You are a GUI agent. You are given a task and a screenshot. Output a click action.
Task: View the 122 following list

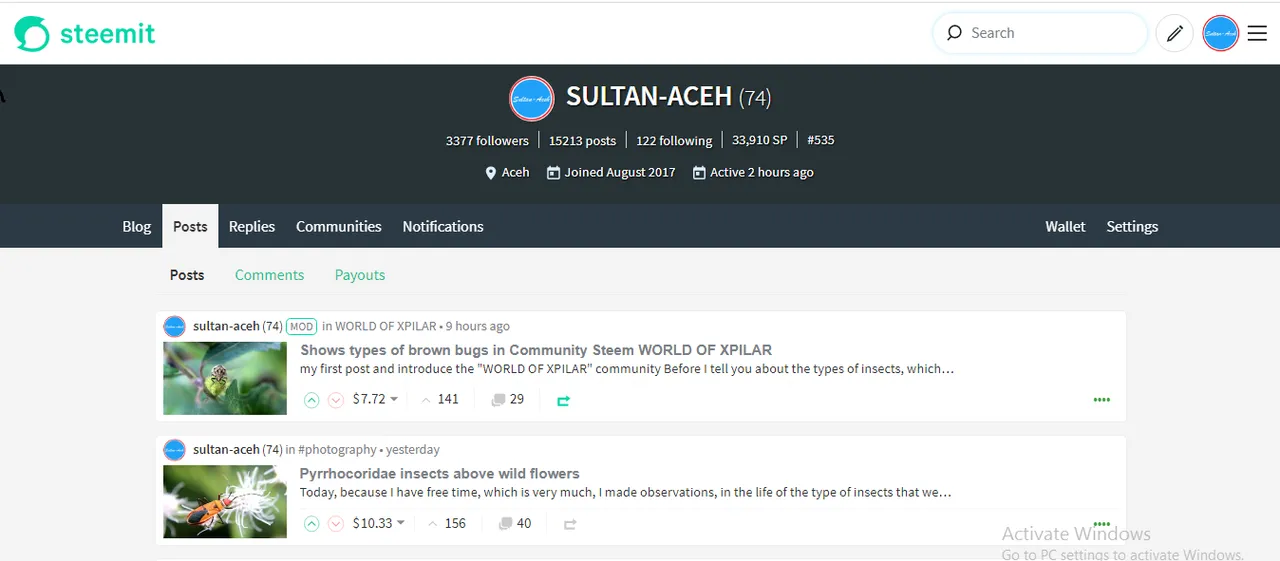pyautogui.click(x=674, y=141)
